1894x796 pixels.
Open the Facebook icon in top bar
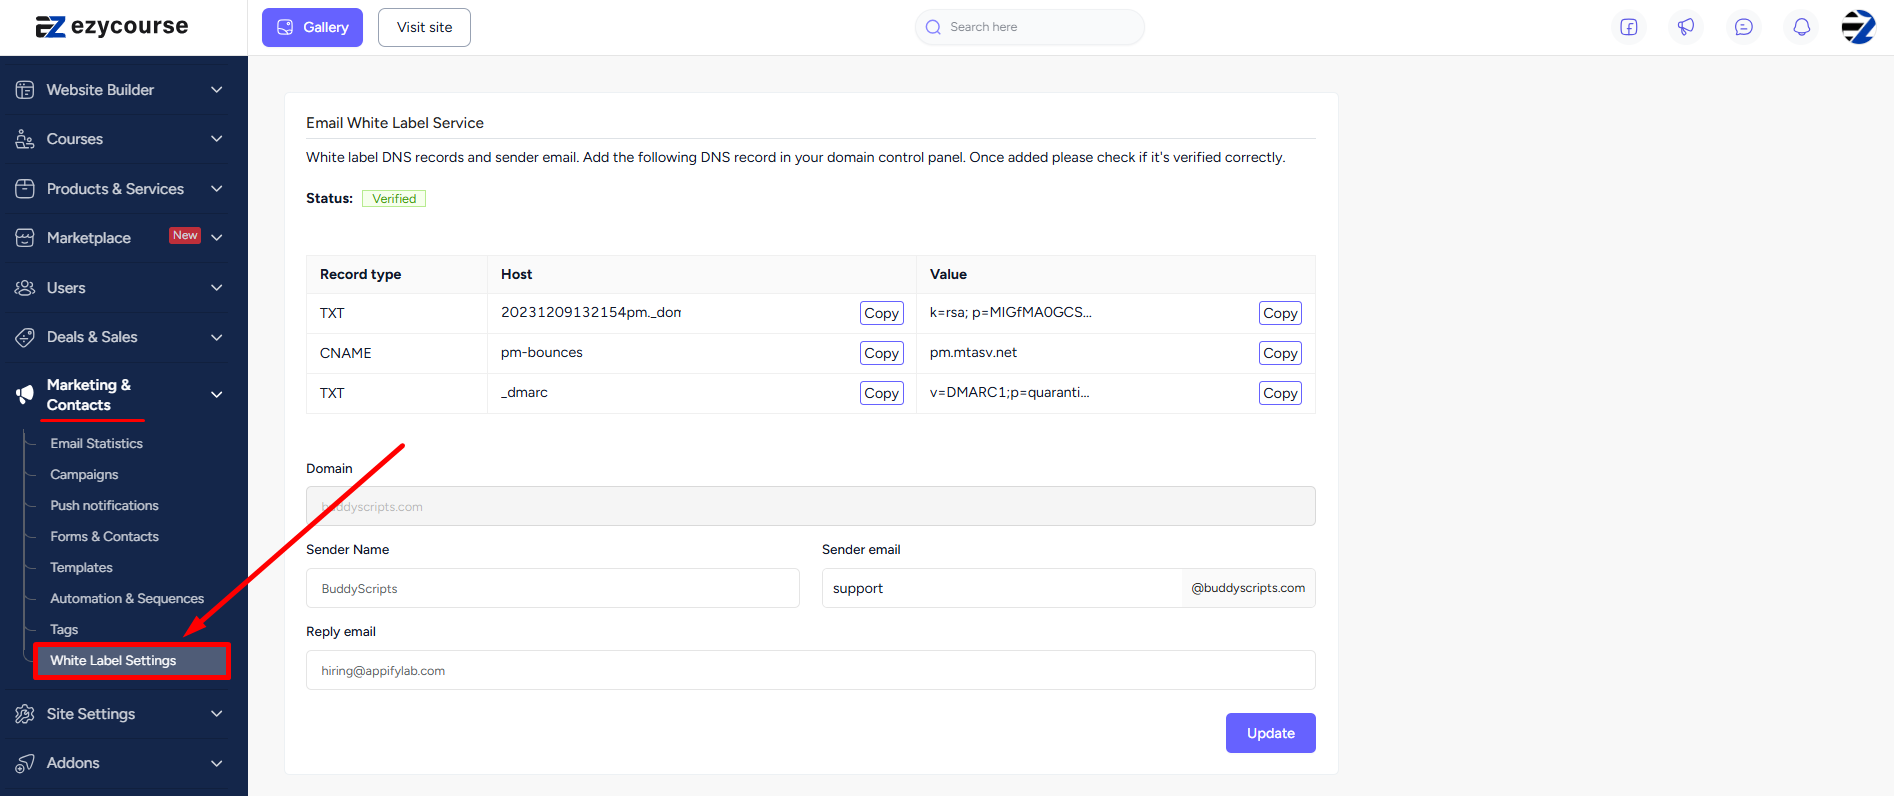1629,27
